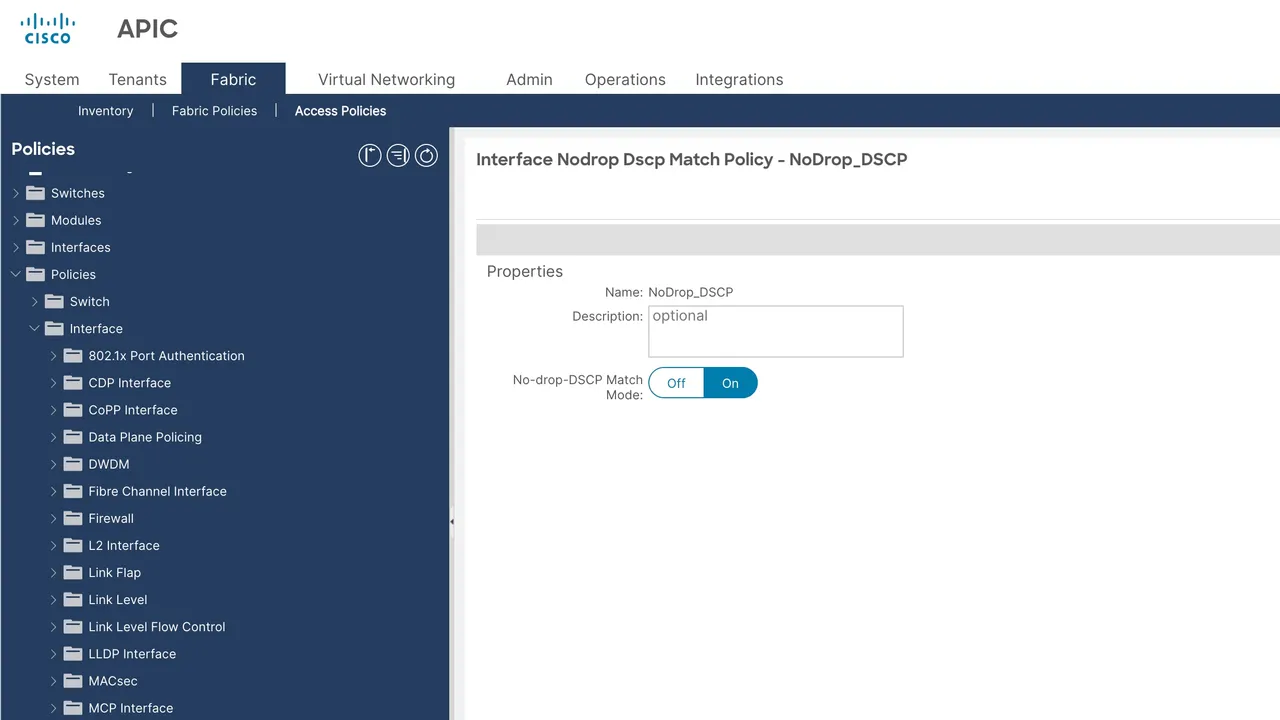Image resolution: width=1280 pixels, height=720 pixels.
Task: Click the refresh circle icon in Policies
Action: [x=426, y=156]
